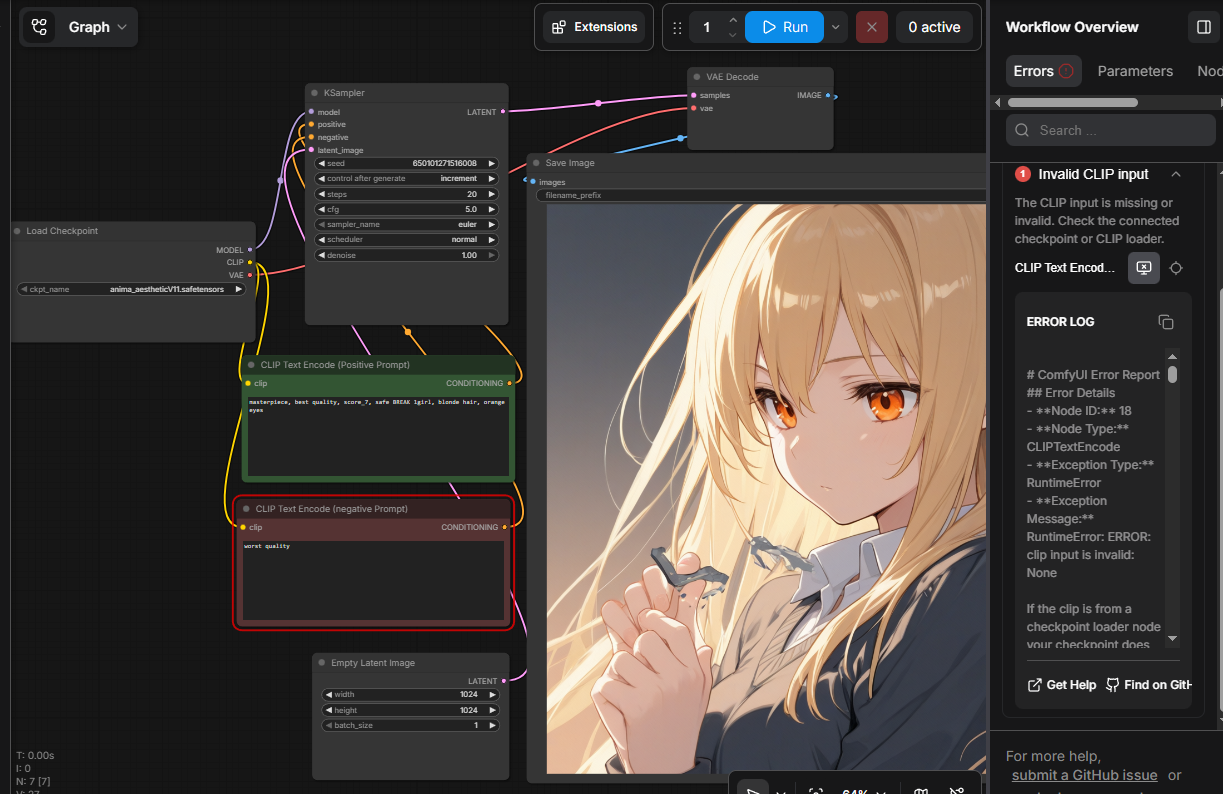Decrement the seed with its left arrow
Image resolution: width=1223 pixels, height=794 pixels.
321,163
